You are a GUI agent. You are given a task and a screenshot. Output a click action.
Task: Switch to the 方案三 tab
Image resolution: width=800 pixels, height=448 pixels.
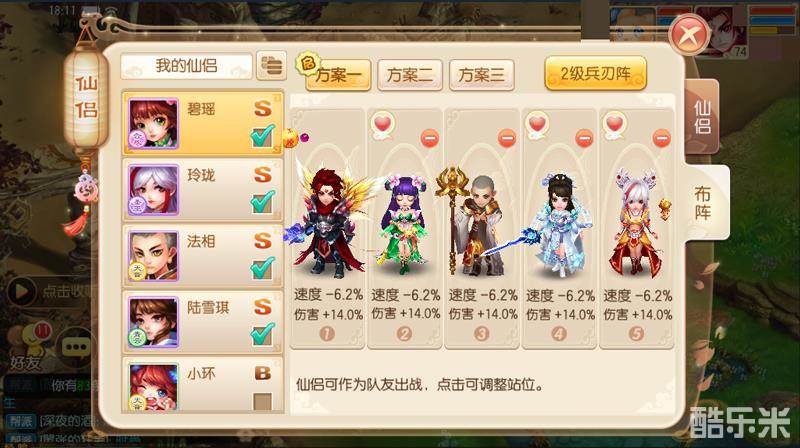pos(481,76)
